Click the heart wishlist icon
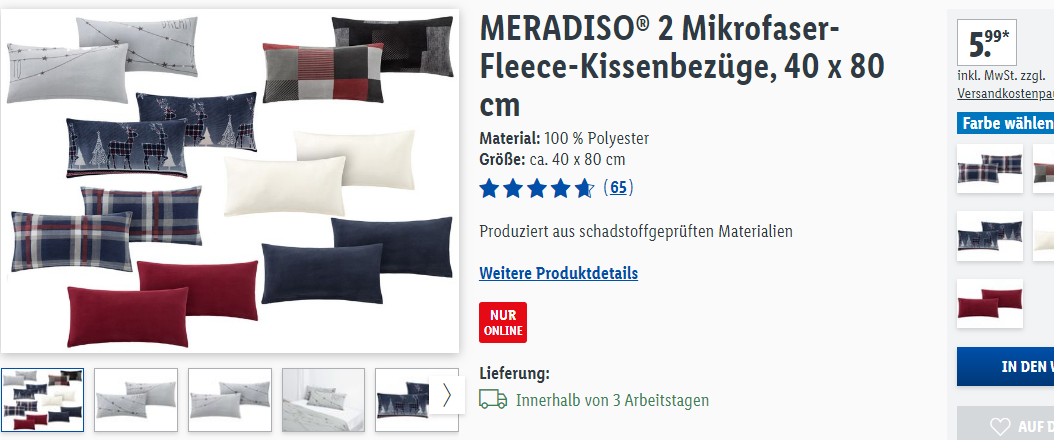The height and width of the screenshot is (440, 1054). [x=1000, y=426]
